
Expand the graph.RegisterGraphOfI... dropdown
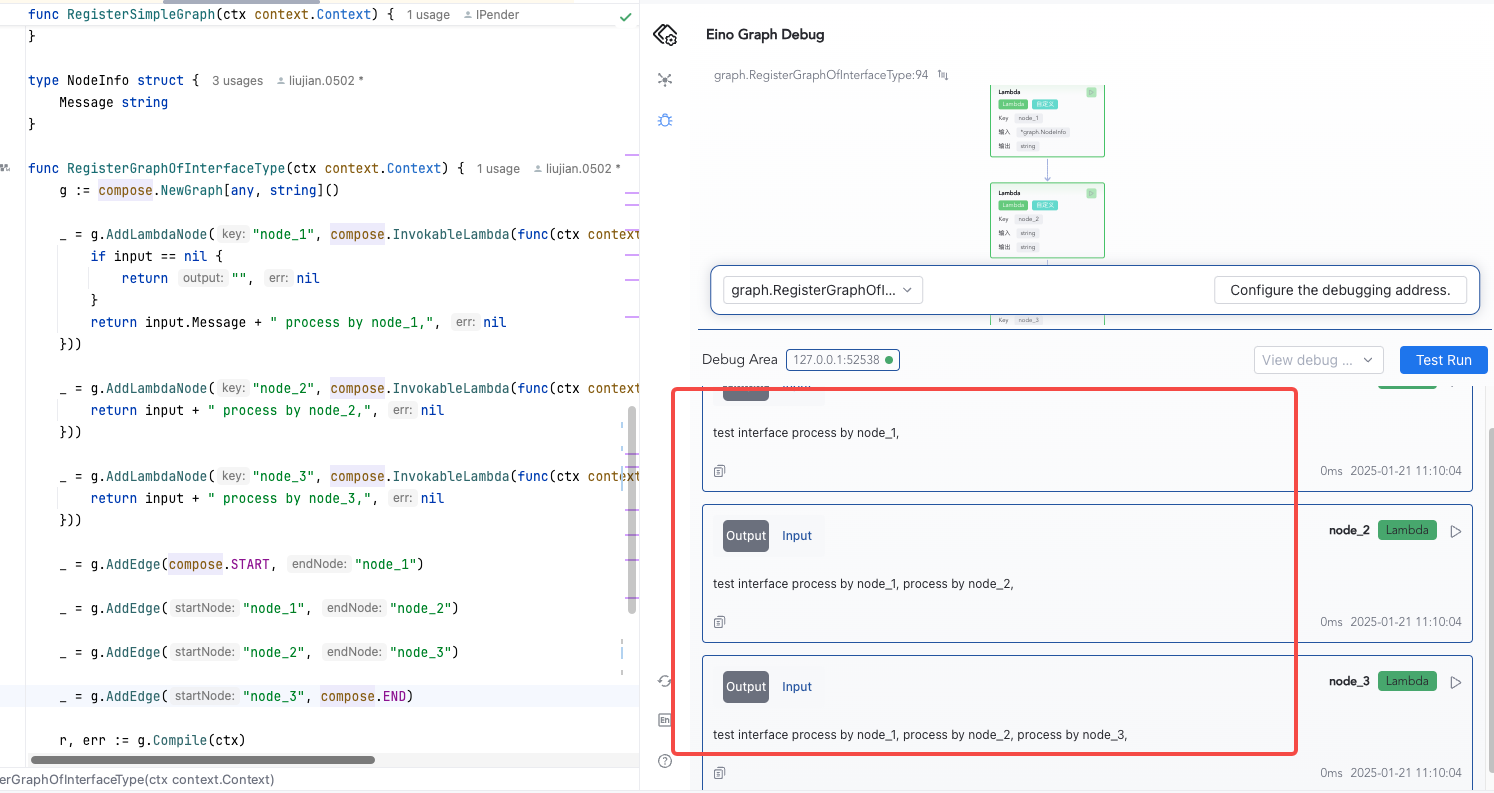[822, 290]
